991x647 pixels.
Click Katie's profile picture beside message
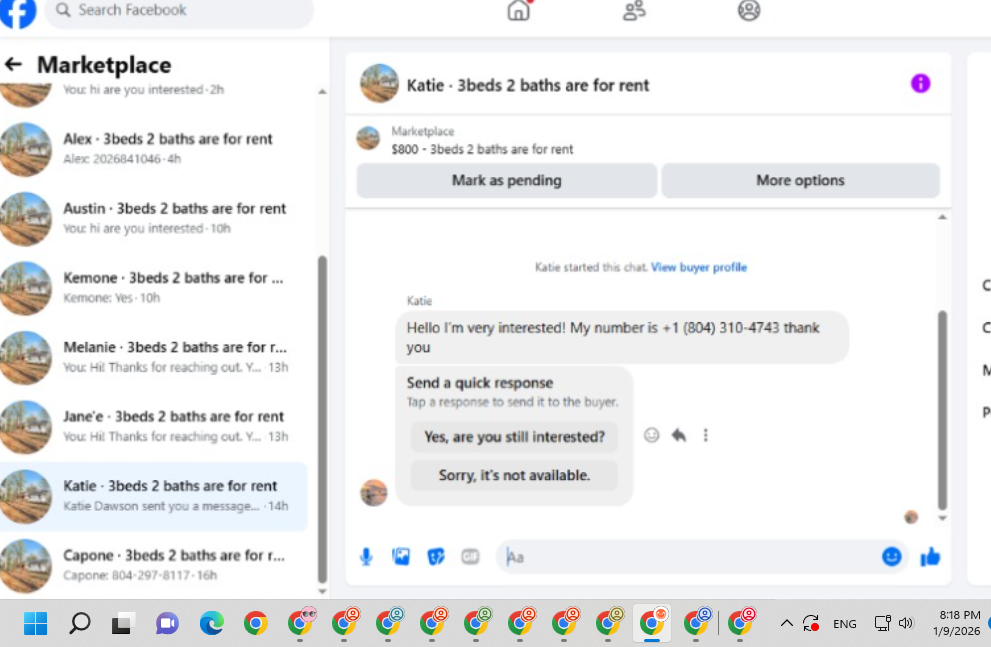coord(374,493)
